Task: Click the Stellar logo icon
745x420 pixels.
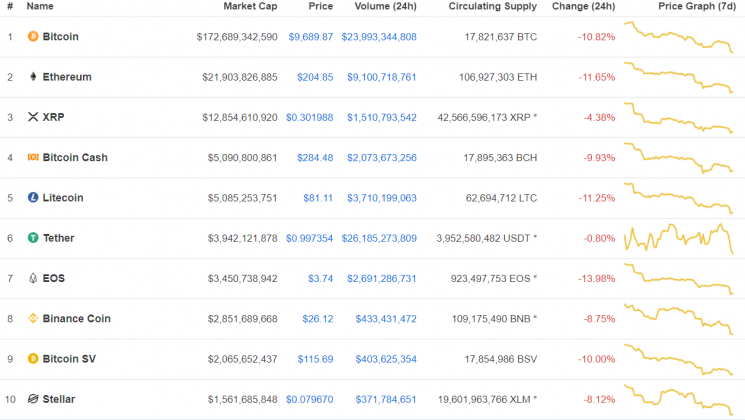Action: [33, 399]
